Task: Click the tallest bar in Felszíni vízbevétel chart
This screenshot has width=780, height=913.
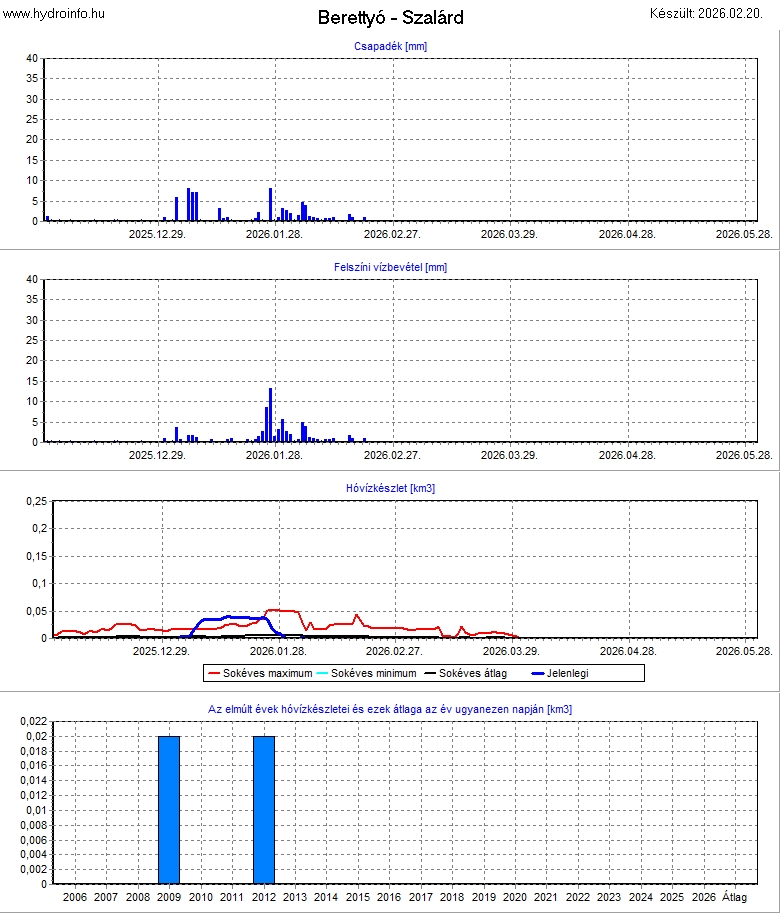Action: point(270,415)
